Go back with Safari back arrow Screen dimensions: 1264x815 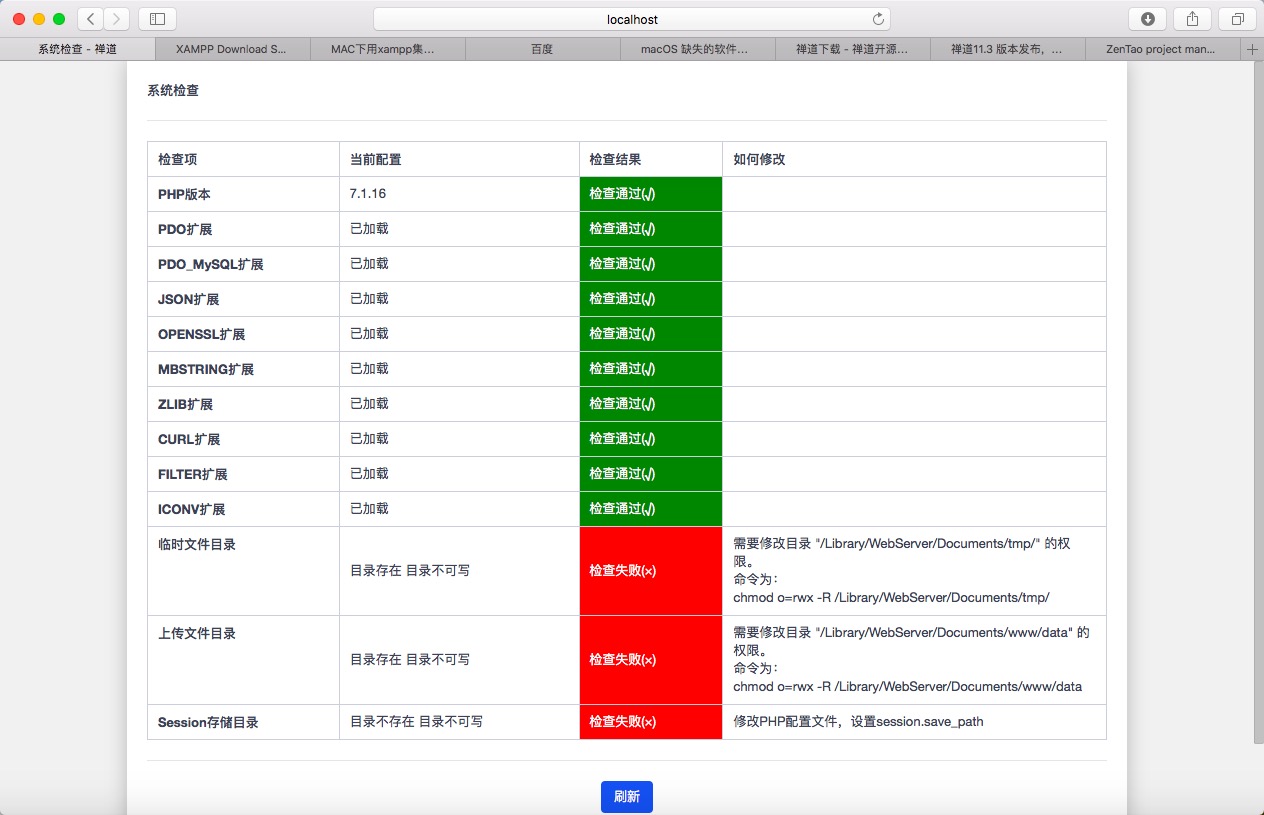click(90, 19)
